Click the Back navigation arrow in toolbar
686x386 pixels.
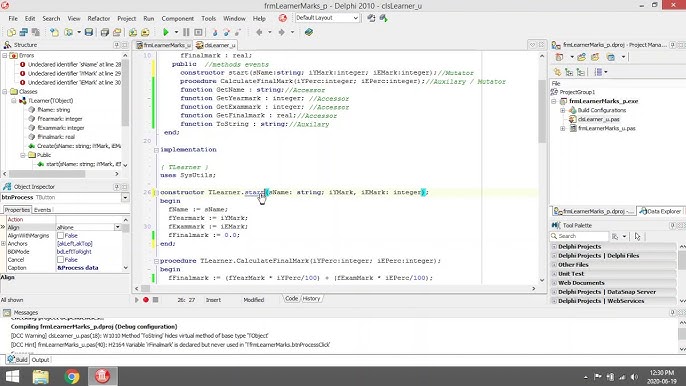pyautogui.click(x=259, y=32)
